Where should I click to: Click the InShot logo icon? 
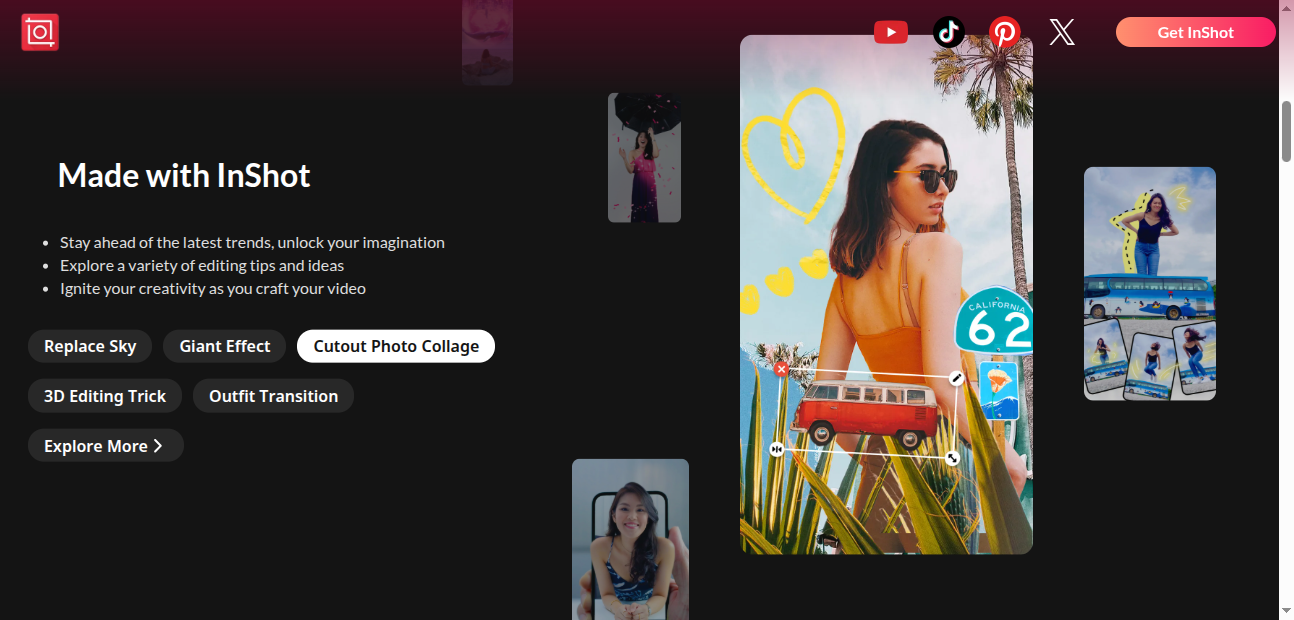click(x=40, y=33)
